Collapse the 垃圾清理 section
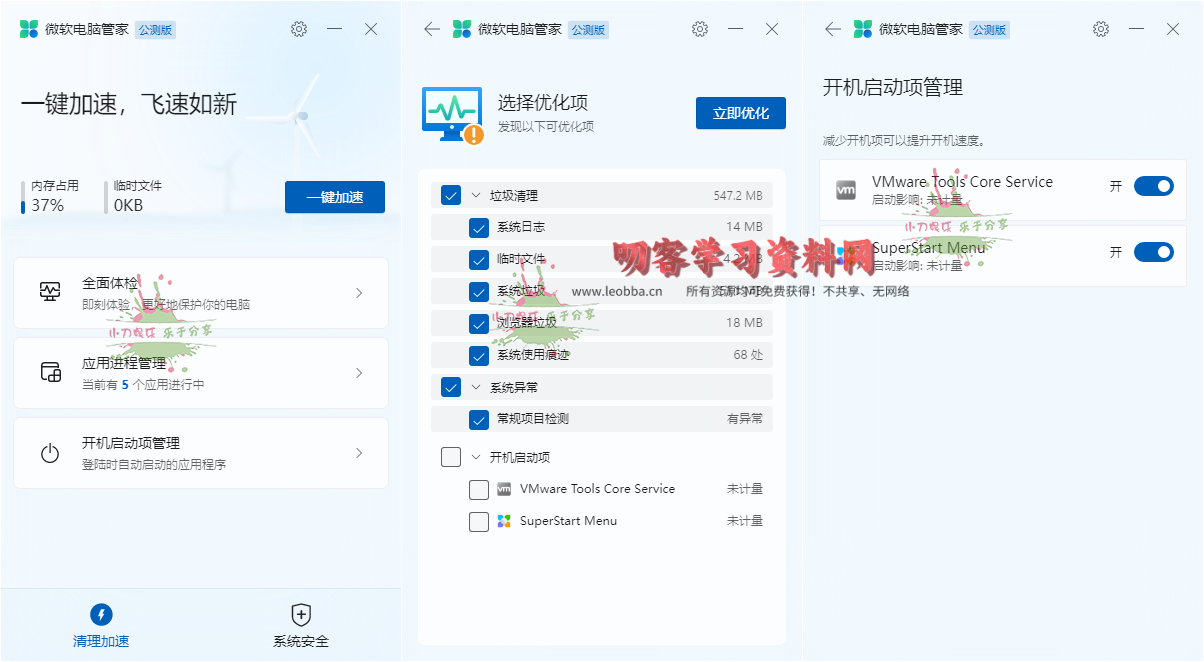 (475, 196)
